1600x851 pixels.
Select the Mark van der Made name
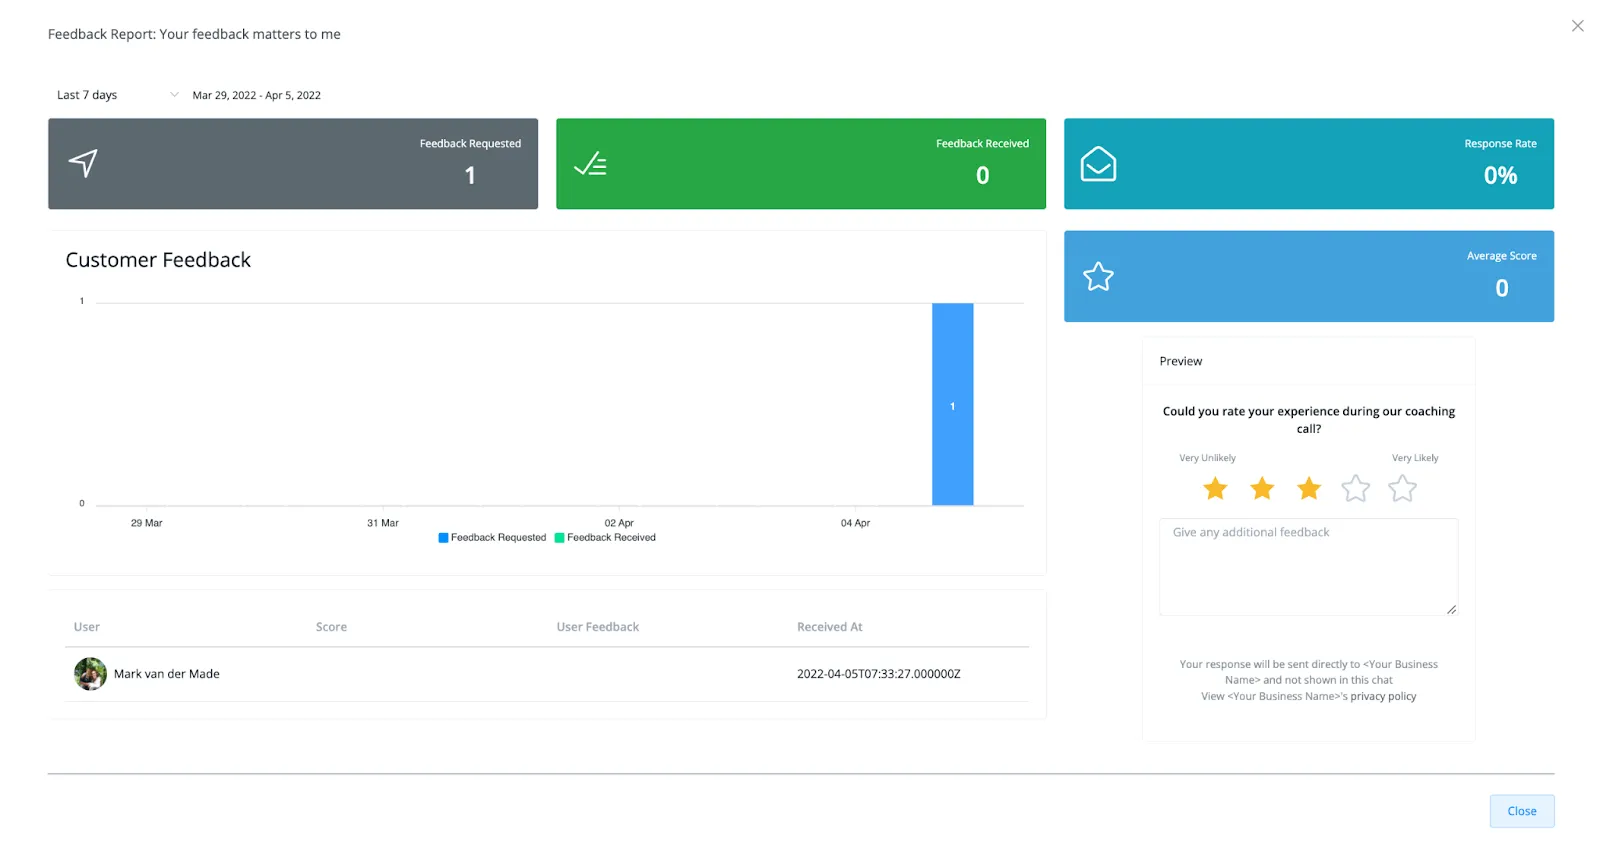[x=167, y=674]
